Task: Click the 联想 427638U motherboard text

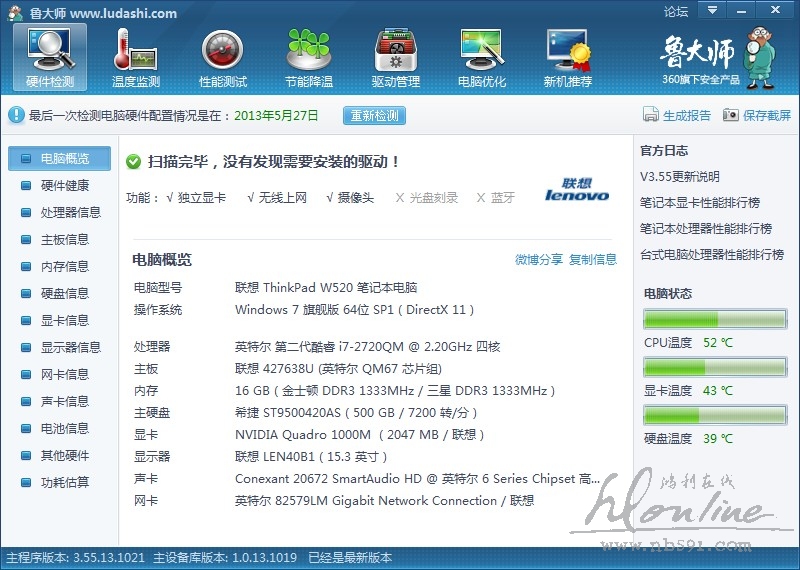Action: (x=338, y=369)
